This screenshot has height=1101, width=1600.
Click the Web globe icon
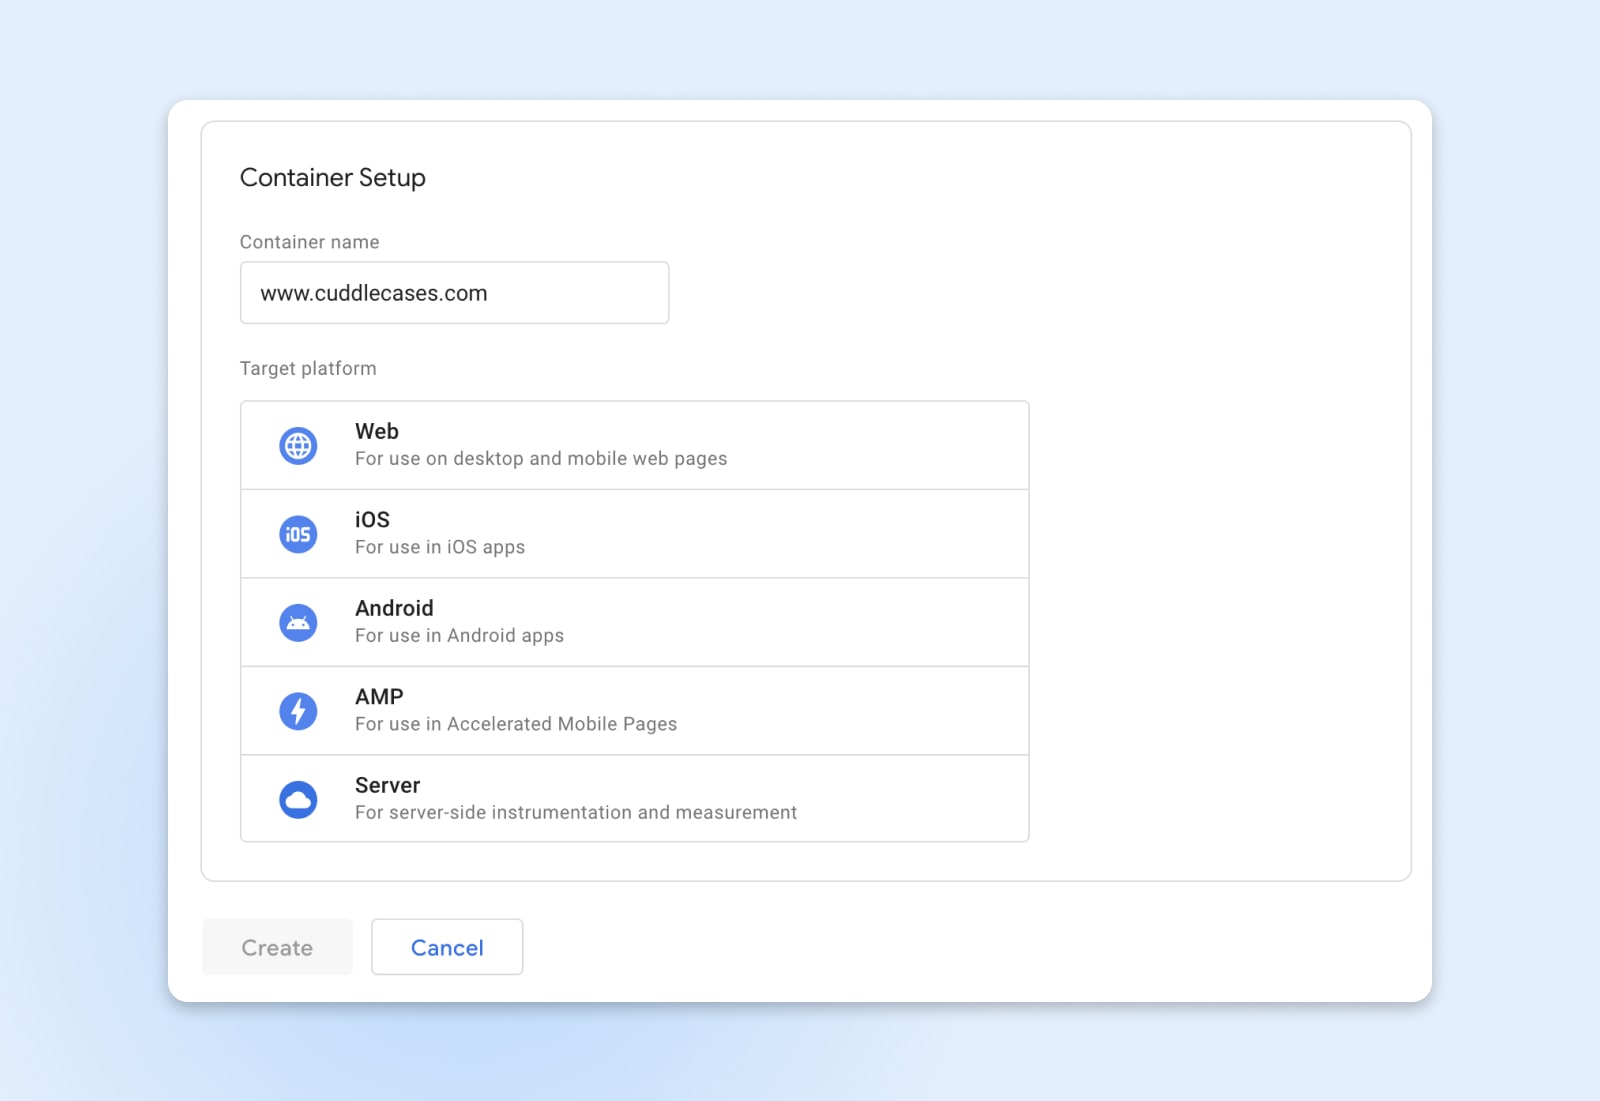pyautogui.click(x=297, y=446)
